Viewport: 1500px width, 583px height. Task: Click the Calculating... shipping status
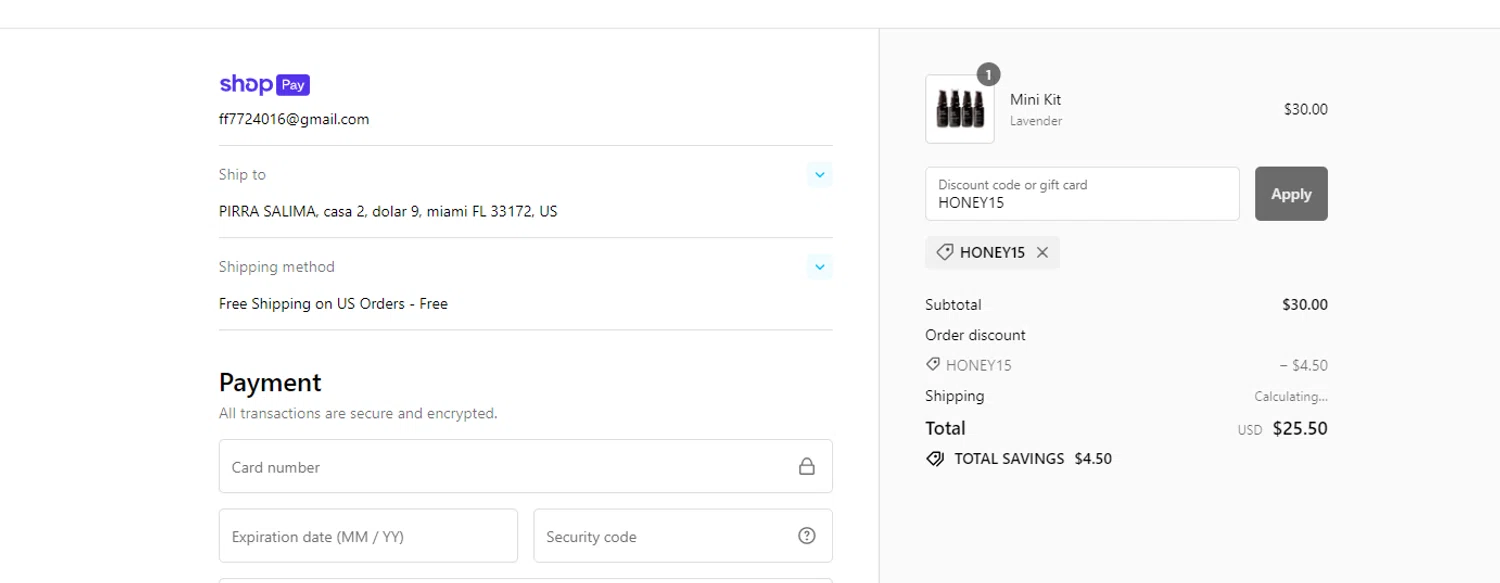(1291, 396)
